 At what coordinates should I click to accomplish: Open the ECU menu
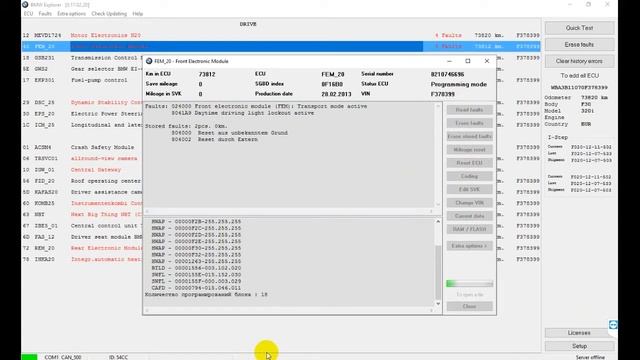28,14
